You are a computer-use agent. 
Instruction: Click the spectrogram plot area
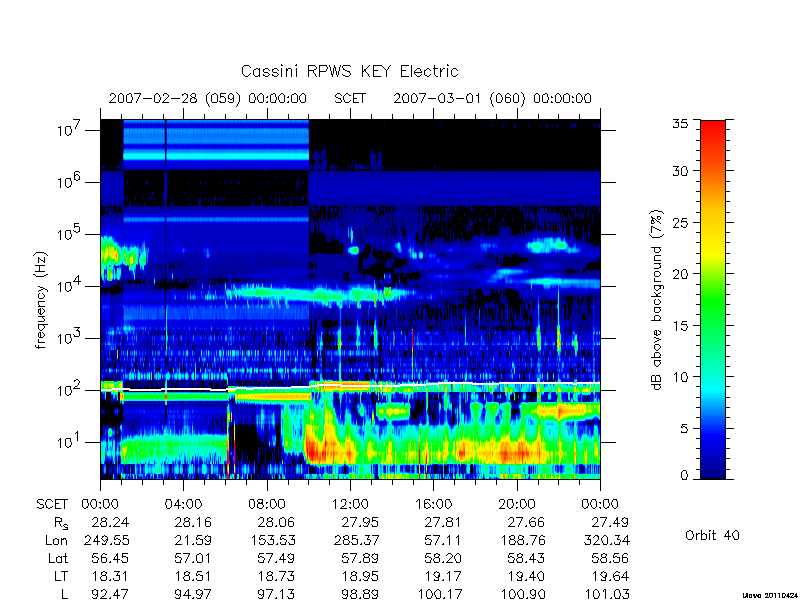(350, 299)
